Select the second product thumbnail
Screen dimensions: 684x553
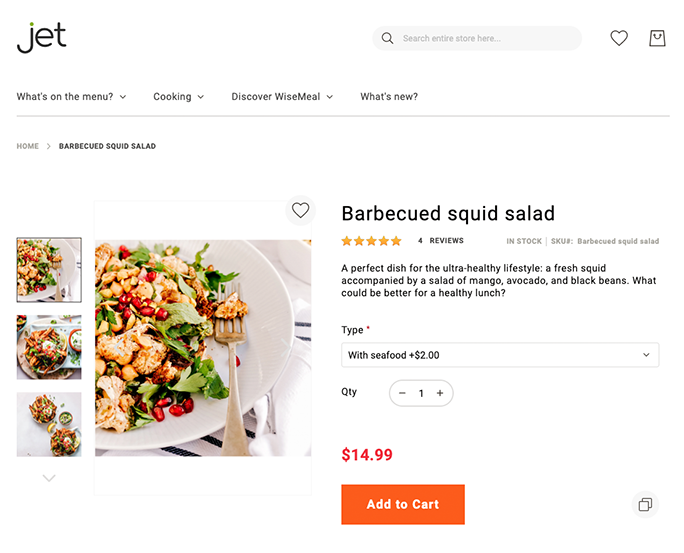49,347
